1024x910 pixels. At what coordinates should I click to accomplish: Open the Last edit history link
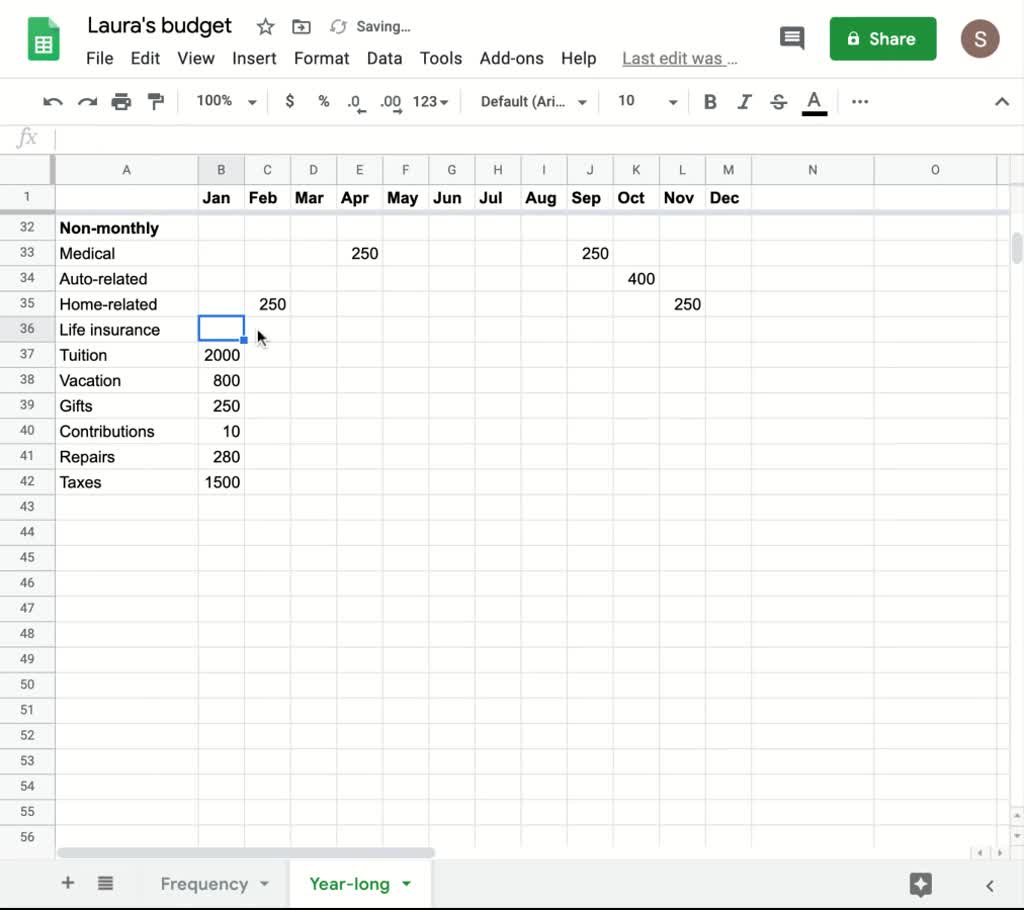(680, 58)
